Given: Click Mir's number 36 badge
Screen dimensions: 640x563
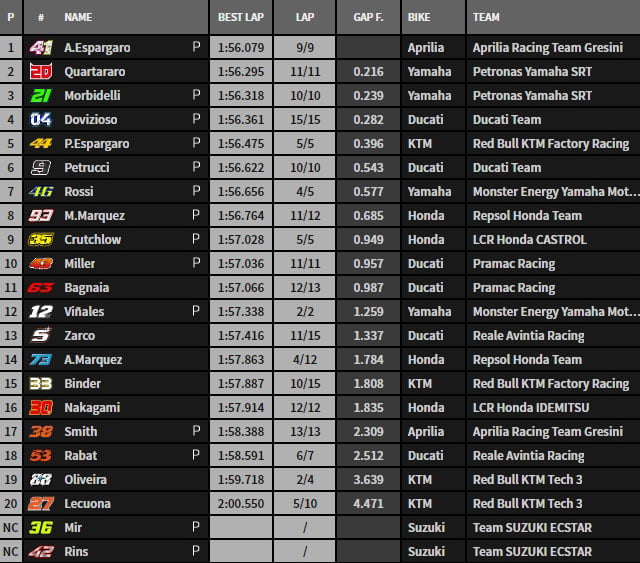Looking at the screenshot, I should click(x=41, y=528).
